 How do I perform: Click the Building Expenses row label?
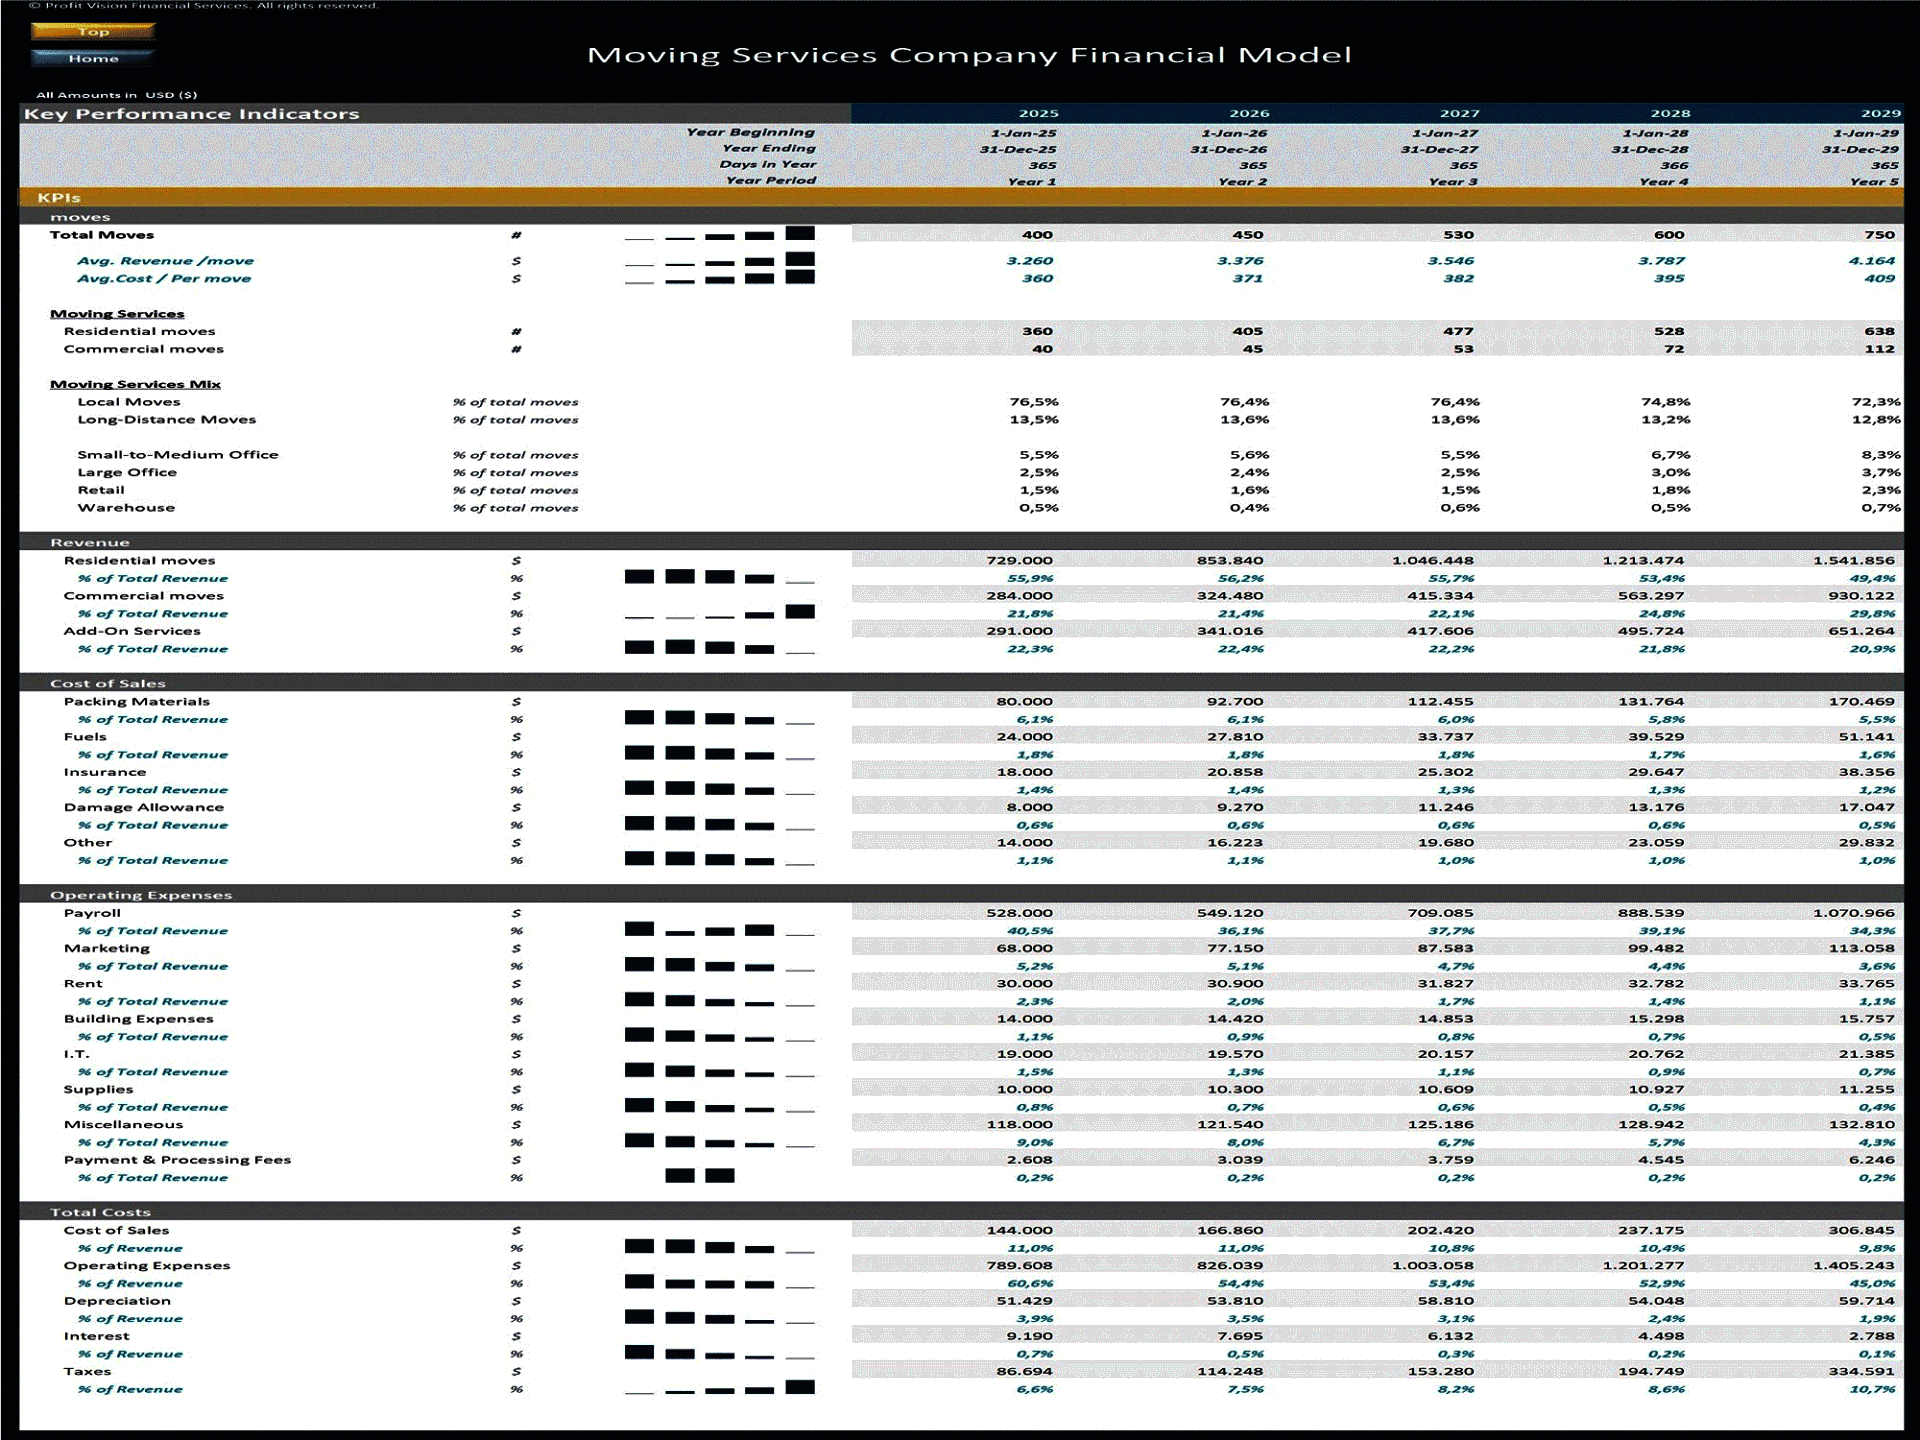click(139, 1019)
